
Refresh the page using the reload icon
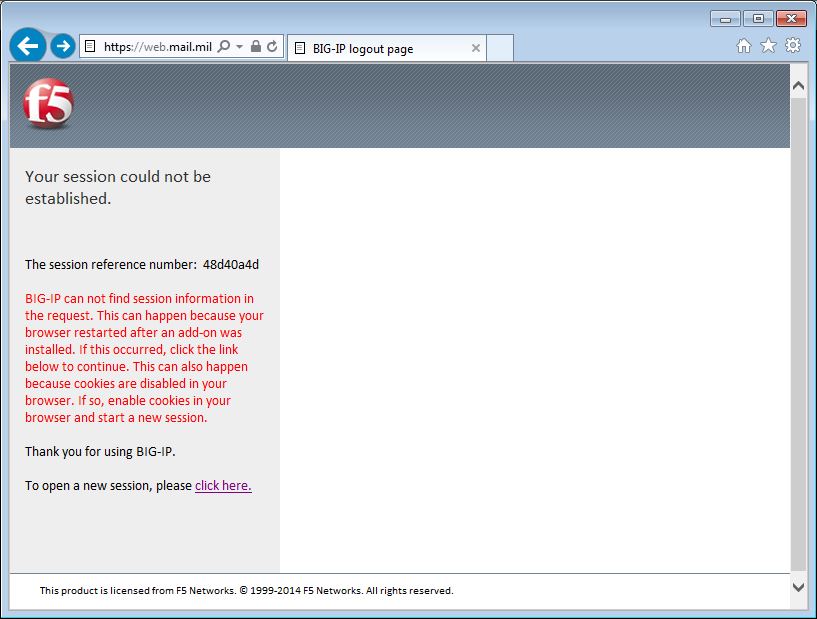tap(272, 46)
